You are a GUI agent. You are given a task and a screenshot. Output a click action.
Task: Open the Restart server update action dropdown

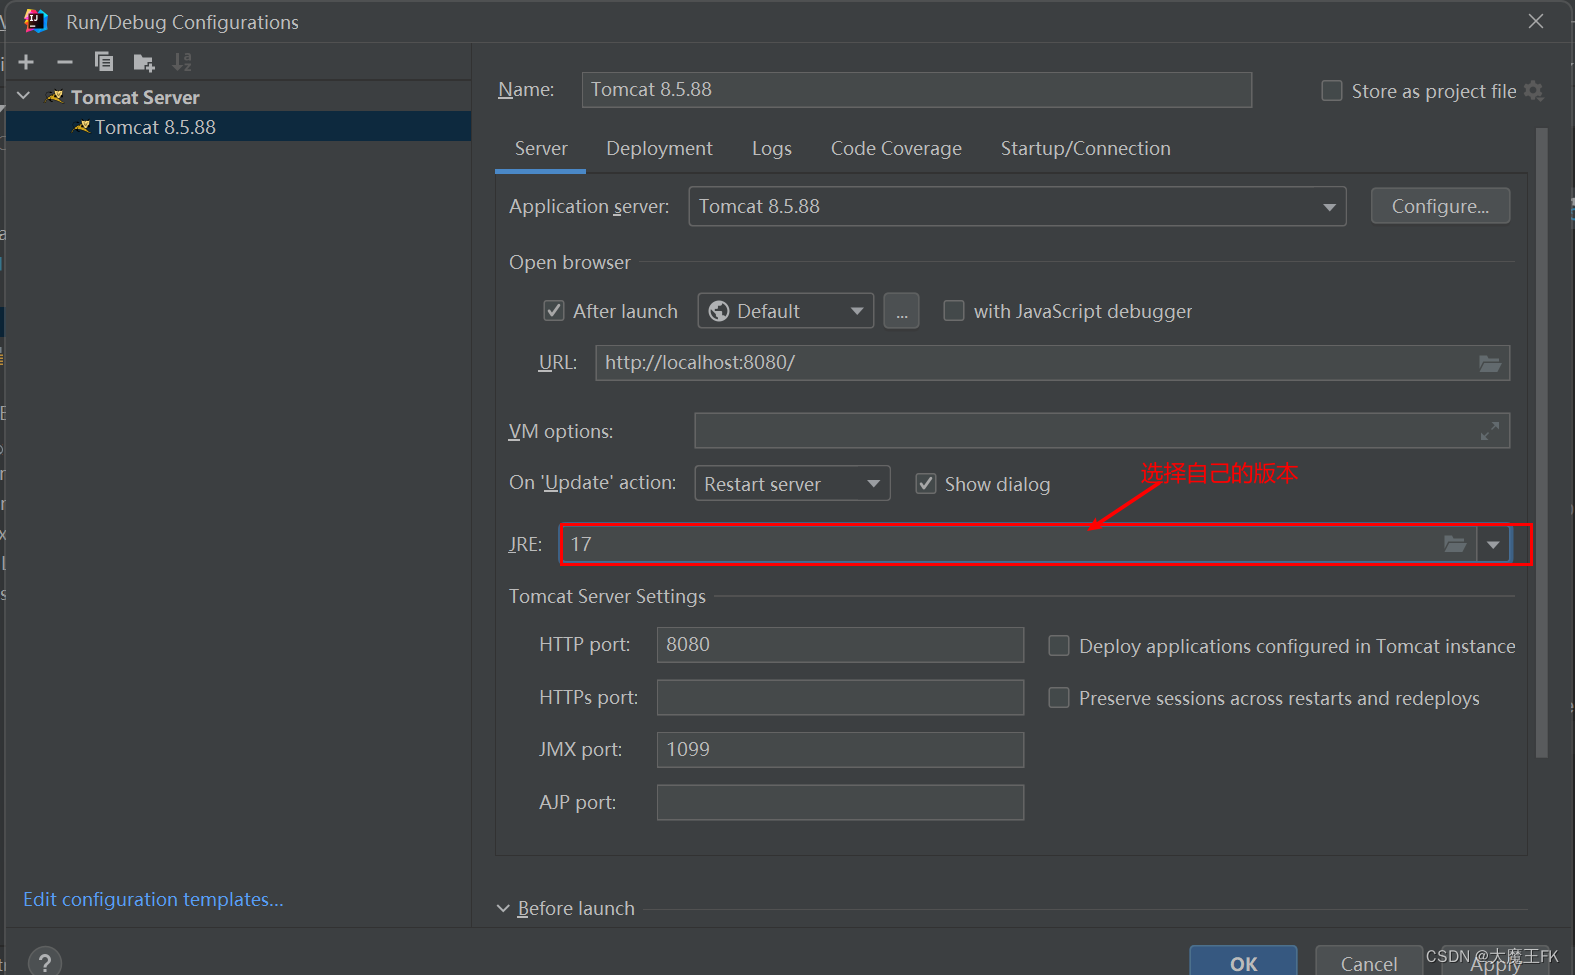pyautogui.click(x=792, y=484)
